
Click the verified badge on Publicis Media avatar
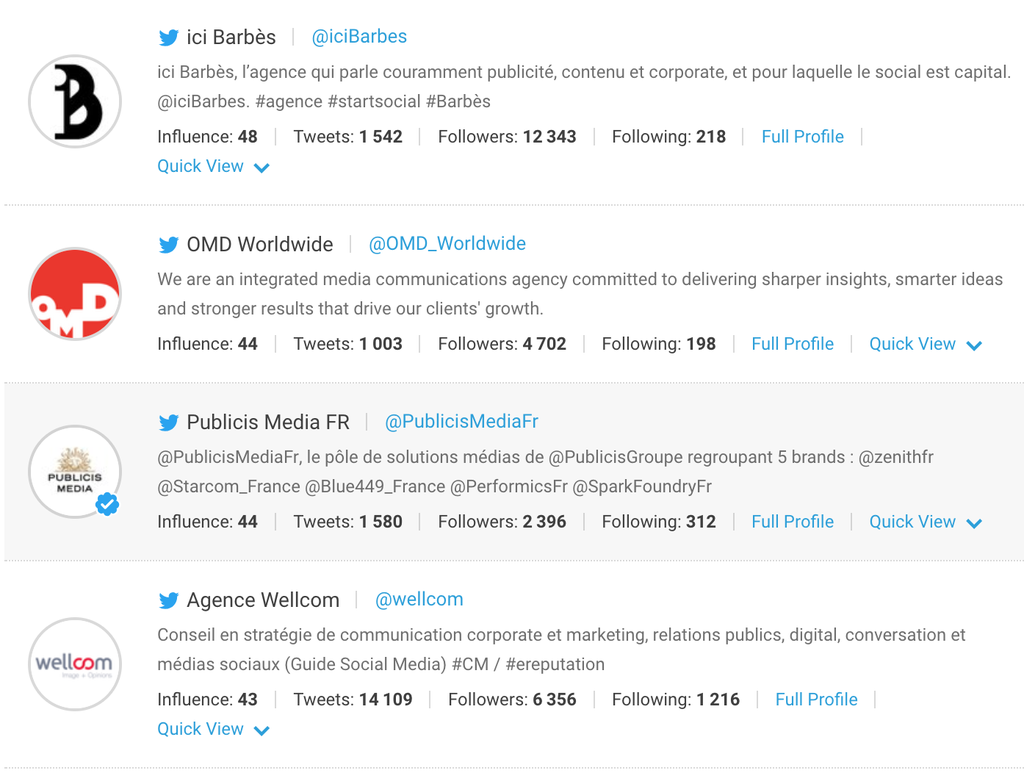pyautogui.click(x=108, y=505)
